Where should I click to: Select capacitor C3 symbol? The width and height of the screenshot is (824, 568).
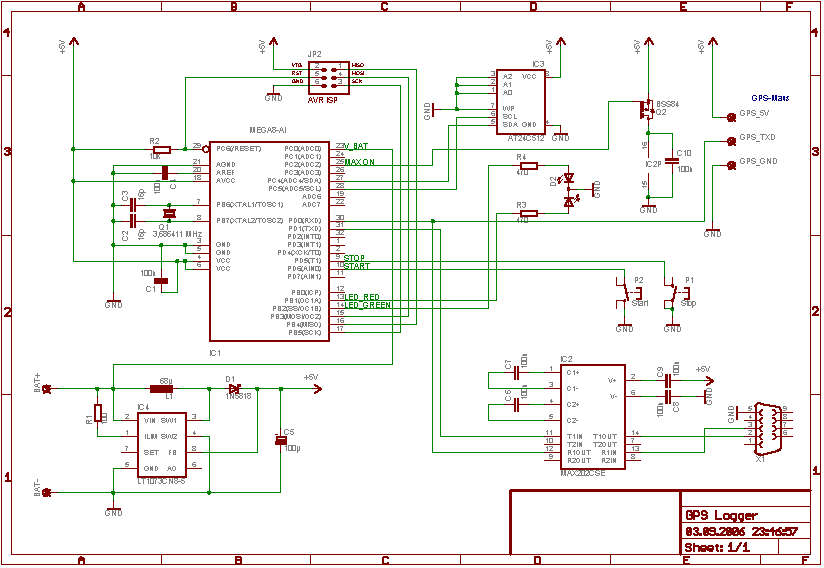[132, 205]
